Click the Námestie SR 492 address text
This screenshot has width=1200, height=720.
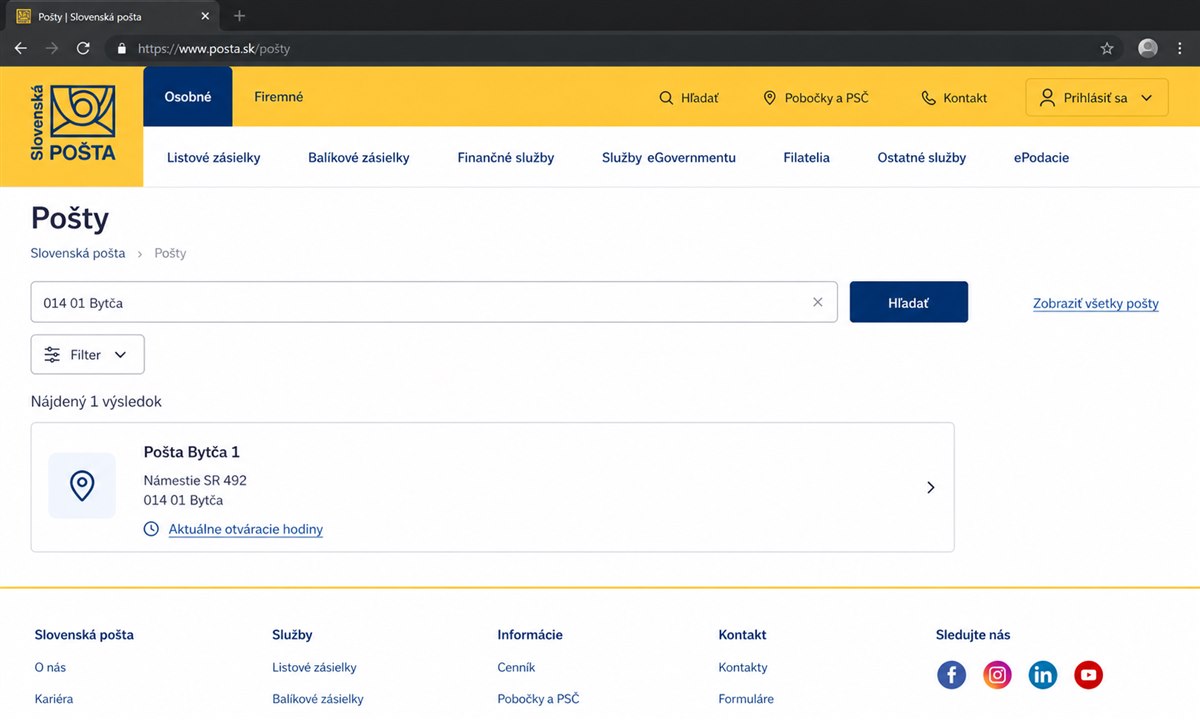(195, 480)
